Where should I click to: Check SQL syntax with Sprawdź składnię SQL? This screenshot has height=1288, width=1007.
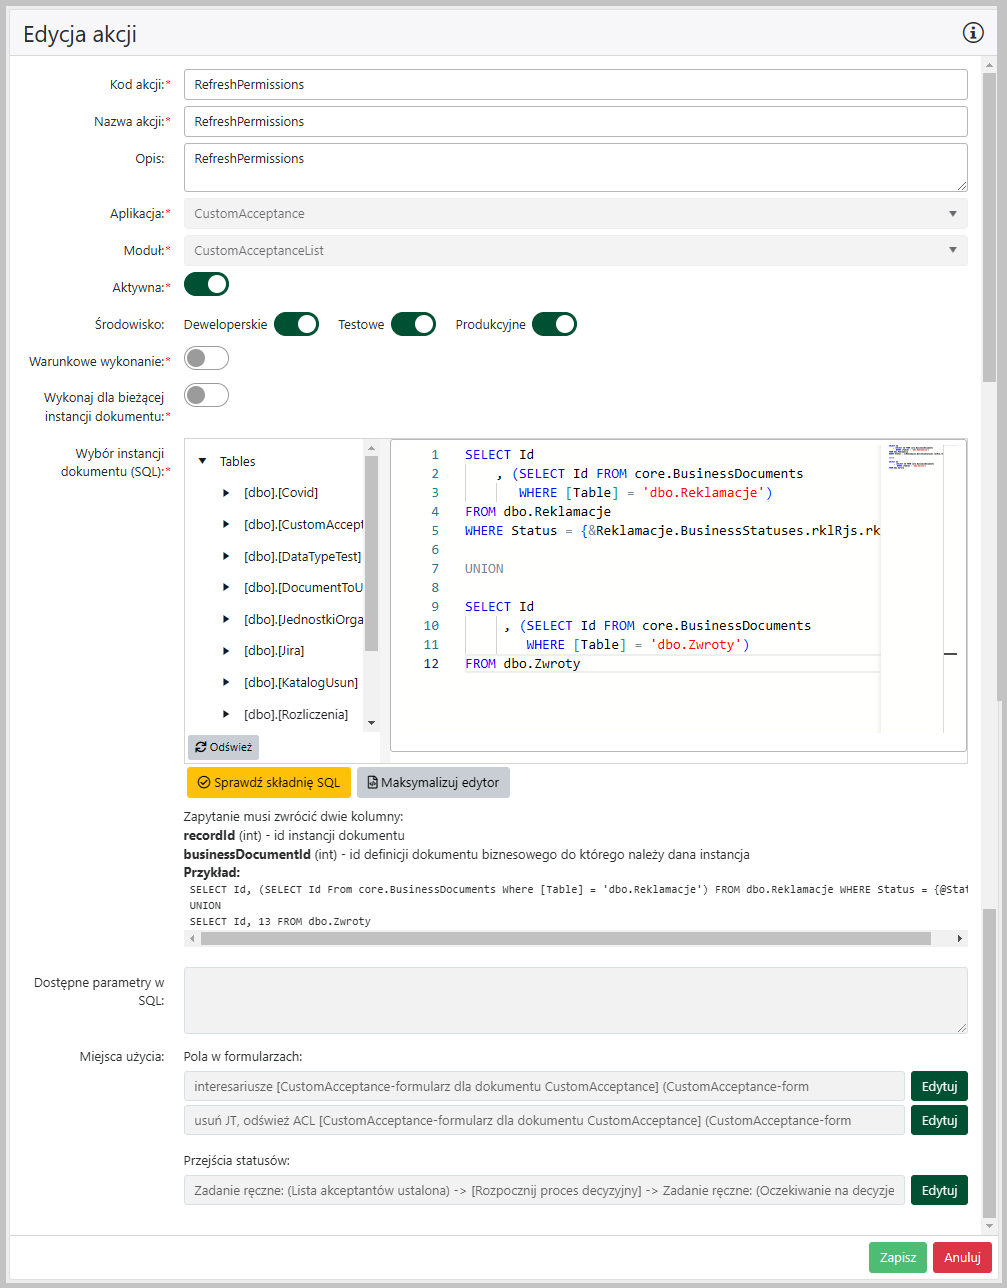pyautogui.click(x=269, y=782)
